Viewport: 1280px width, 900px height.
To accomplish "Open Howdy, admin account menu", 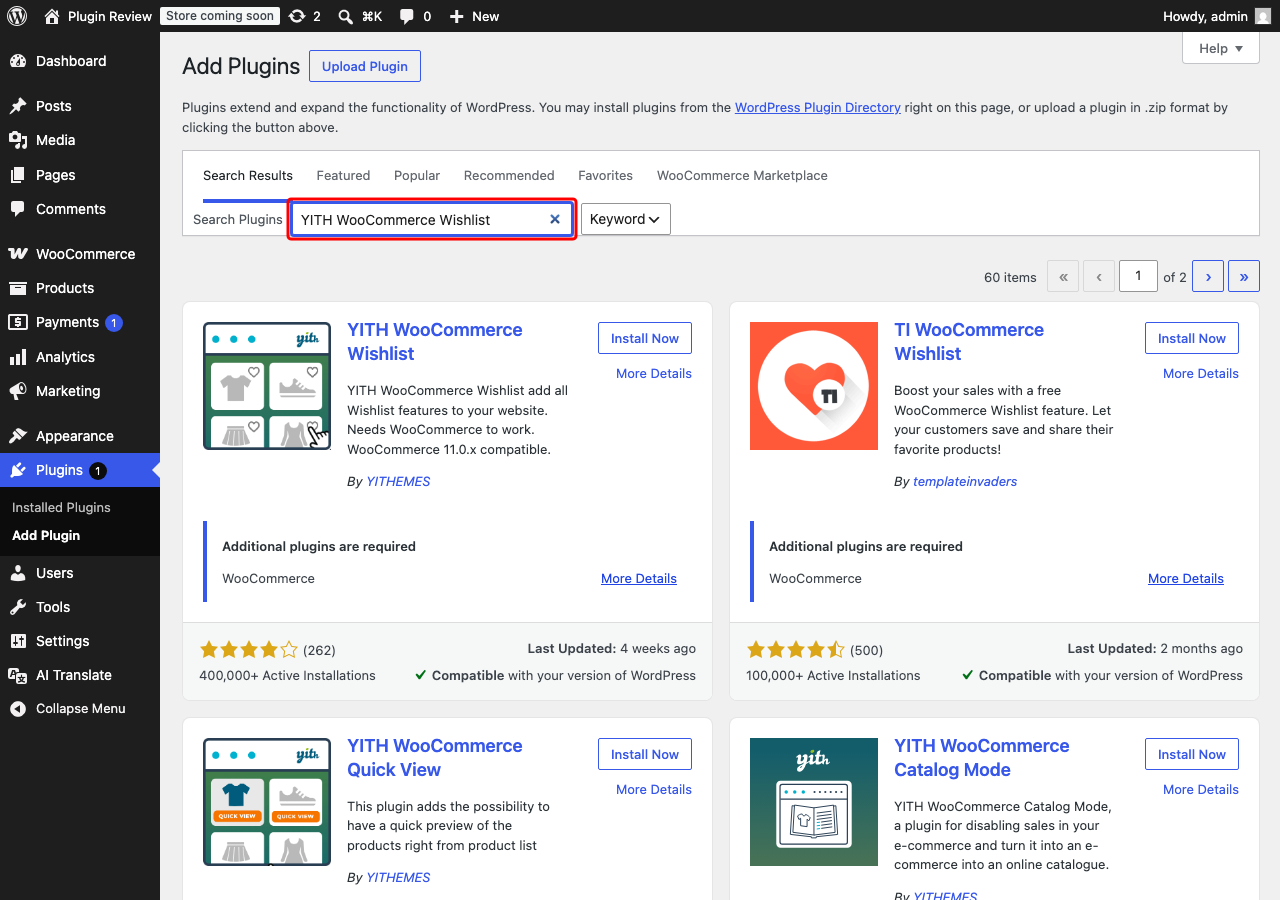I will coord(1217,16).
